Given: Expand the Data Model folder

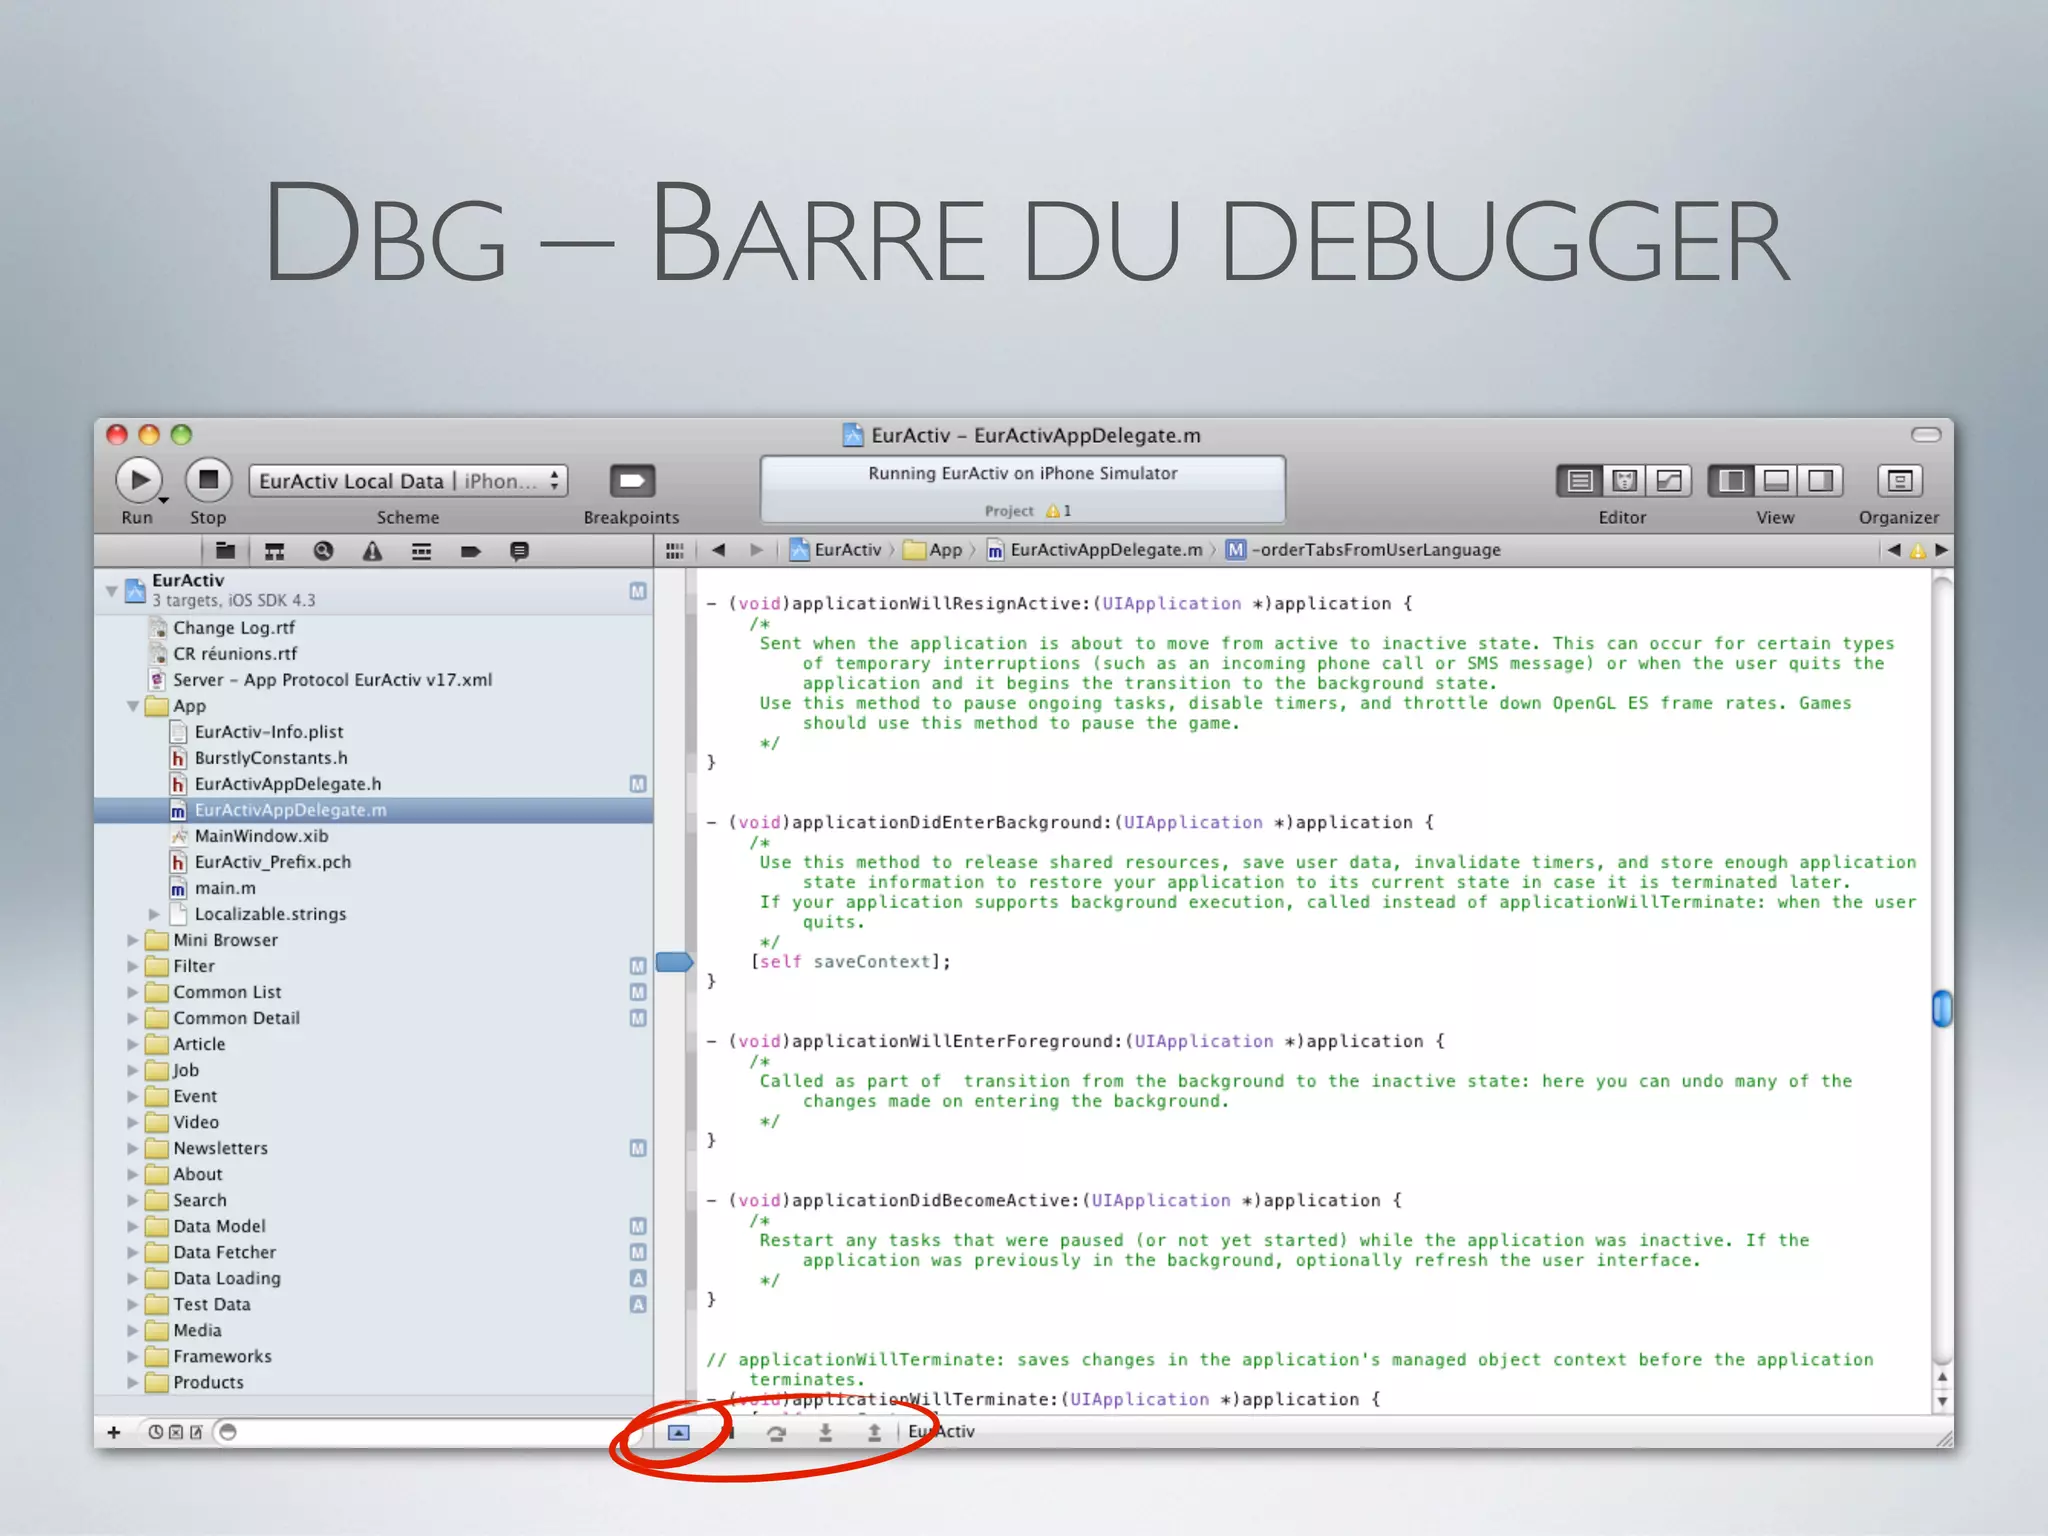Looking at the screenshot, I should coord(132,1226).
